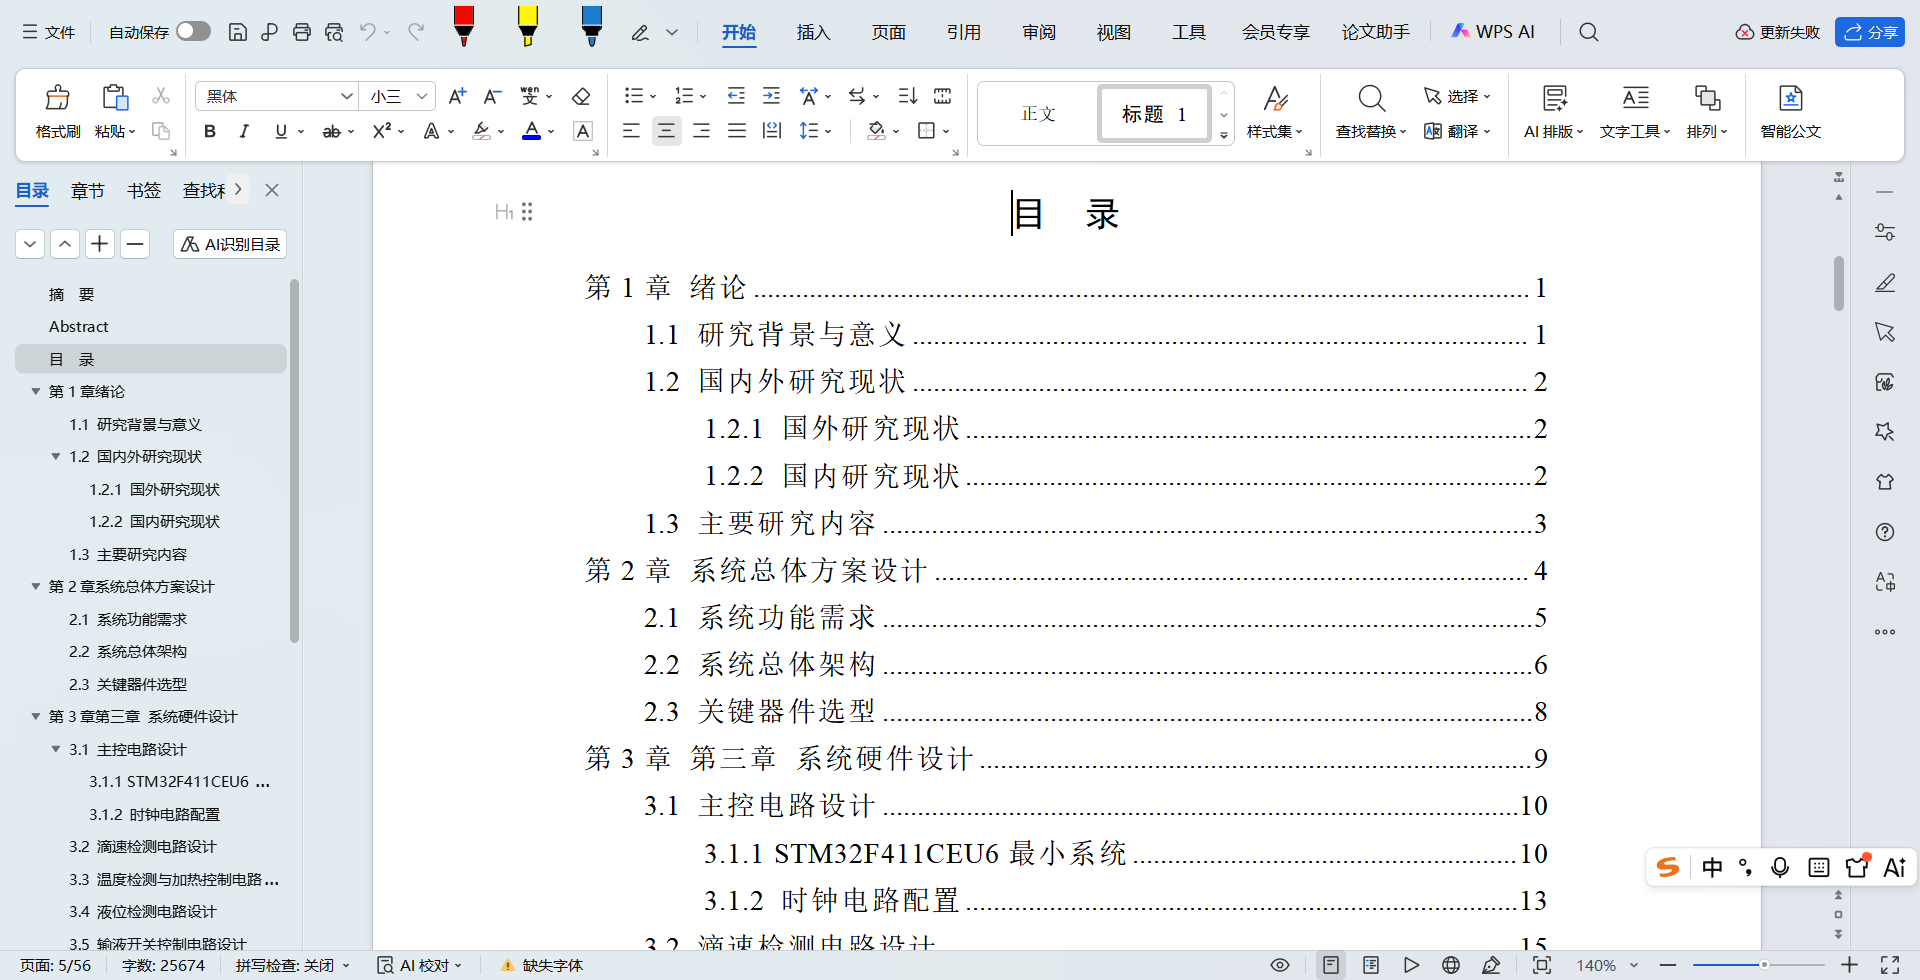This screenshot has width=1920, height=980.
Task: Open the 样式集 style set menu
Action: point(1274,112)
